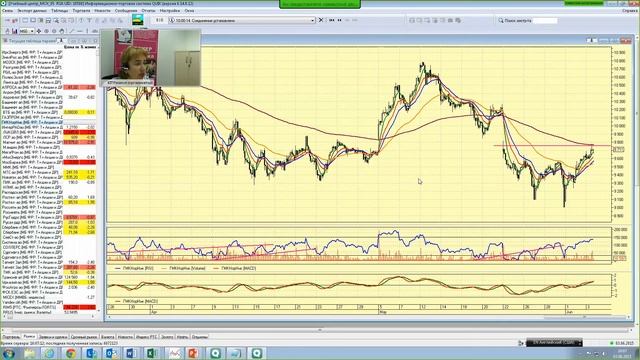This screenshot has width=640, height=360.
Task: Click the server time text in status bar
Action: pos(59,344)
